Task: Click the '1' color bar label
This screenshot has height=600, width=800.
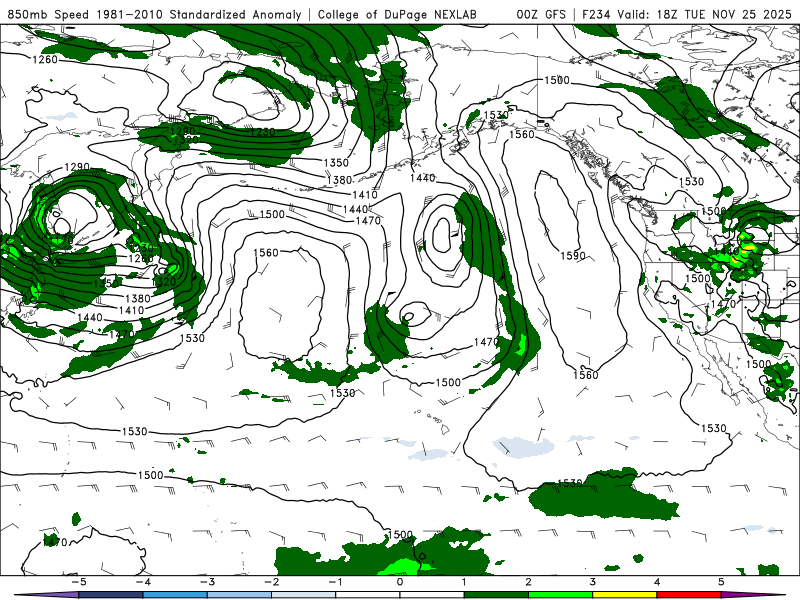Action: click(464, 582)
